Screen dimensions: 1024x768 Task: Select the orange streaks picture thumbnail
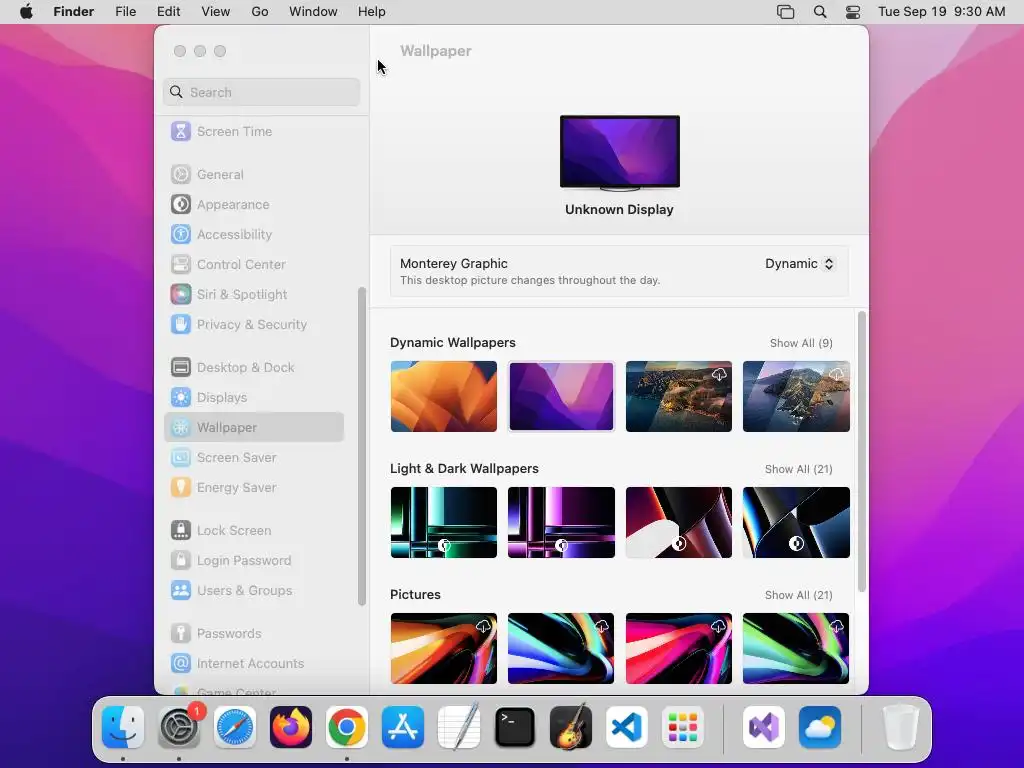[444, 648]
